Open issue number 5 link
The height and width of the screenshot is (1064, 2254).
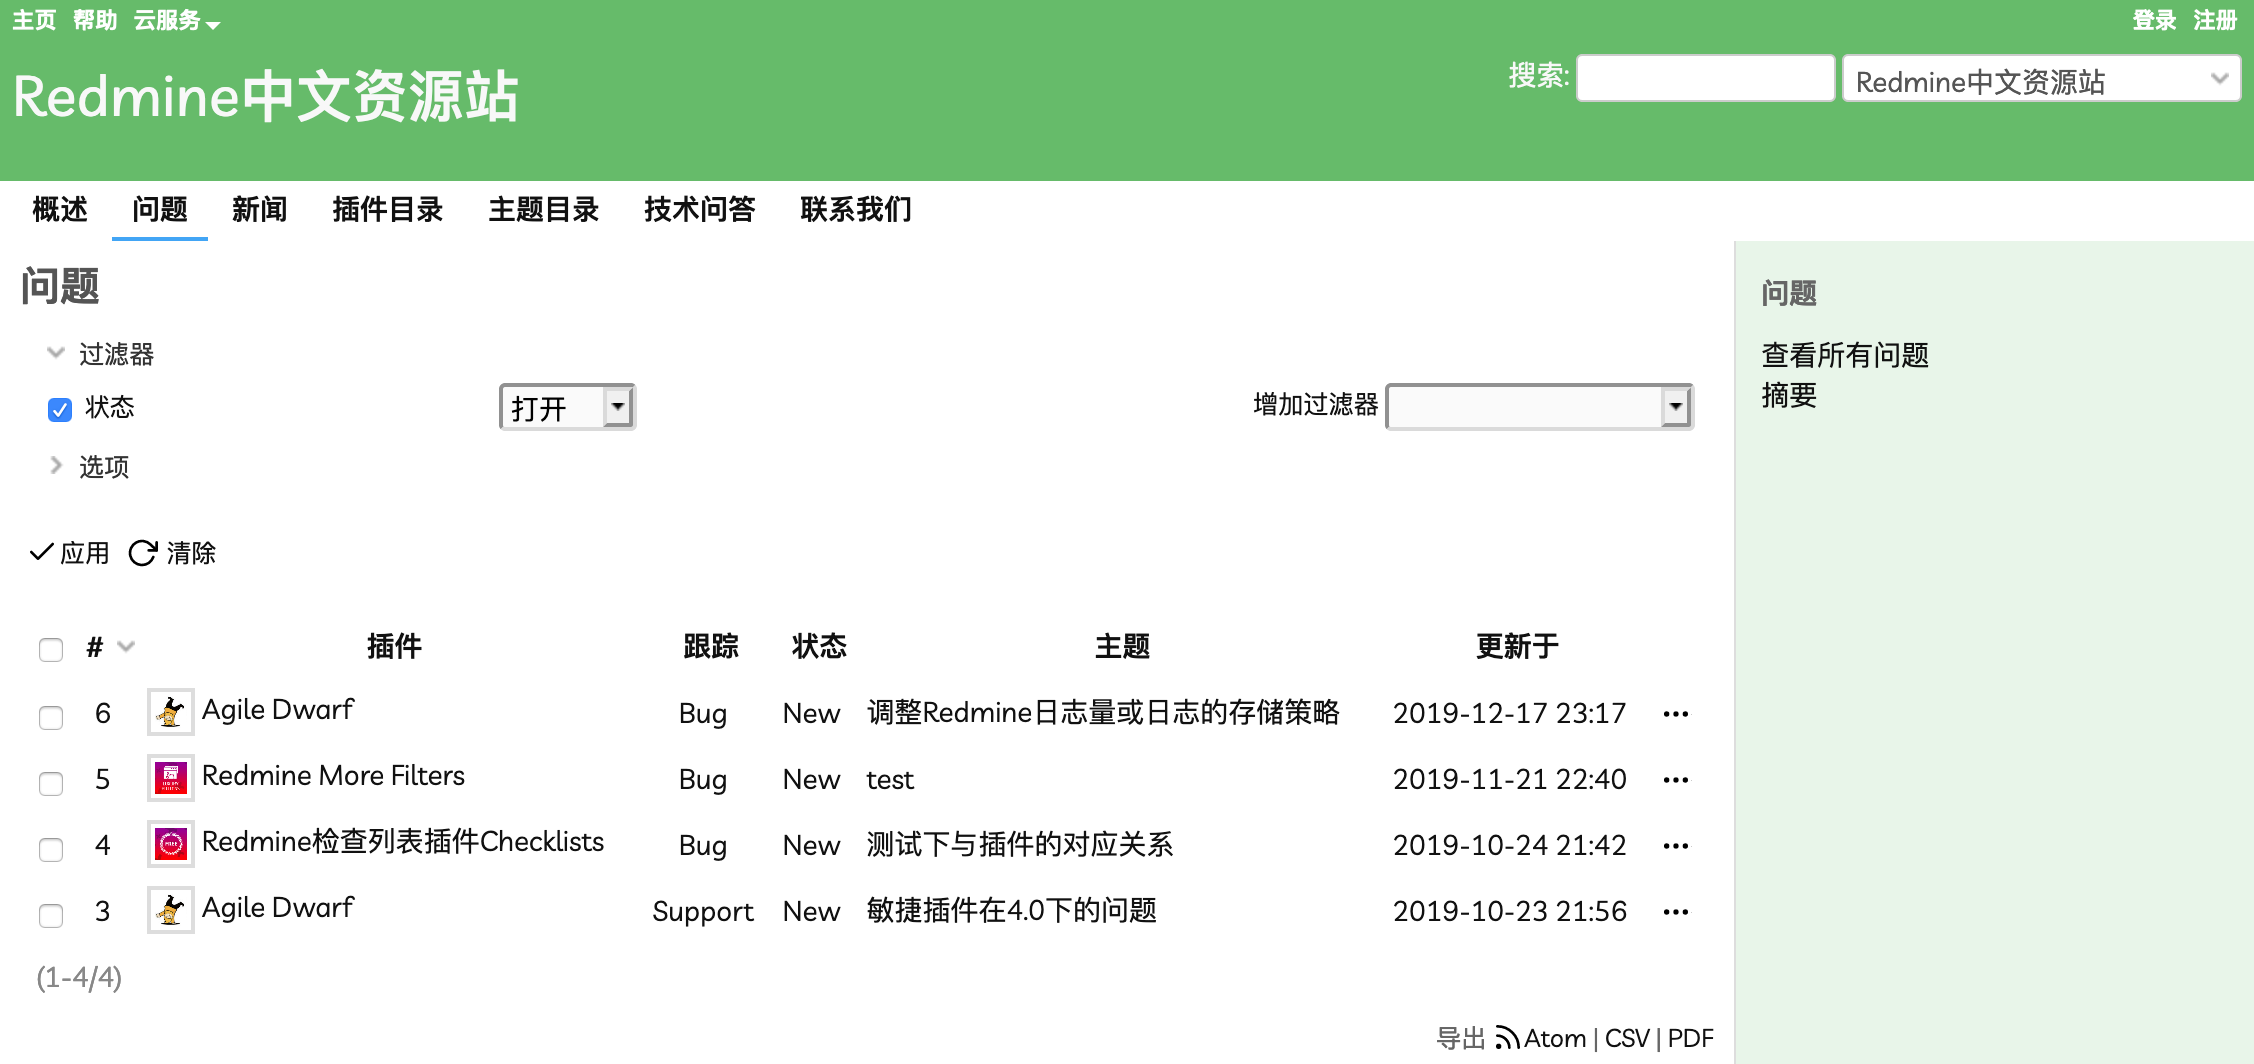(x=103, y=780)
